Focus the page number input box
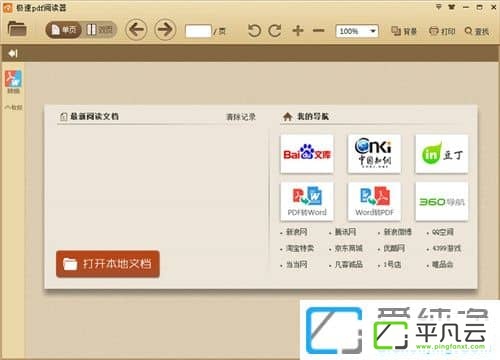Viewport: 500px width, 360px height. (198, 31)
